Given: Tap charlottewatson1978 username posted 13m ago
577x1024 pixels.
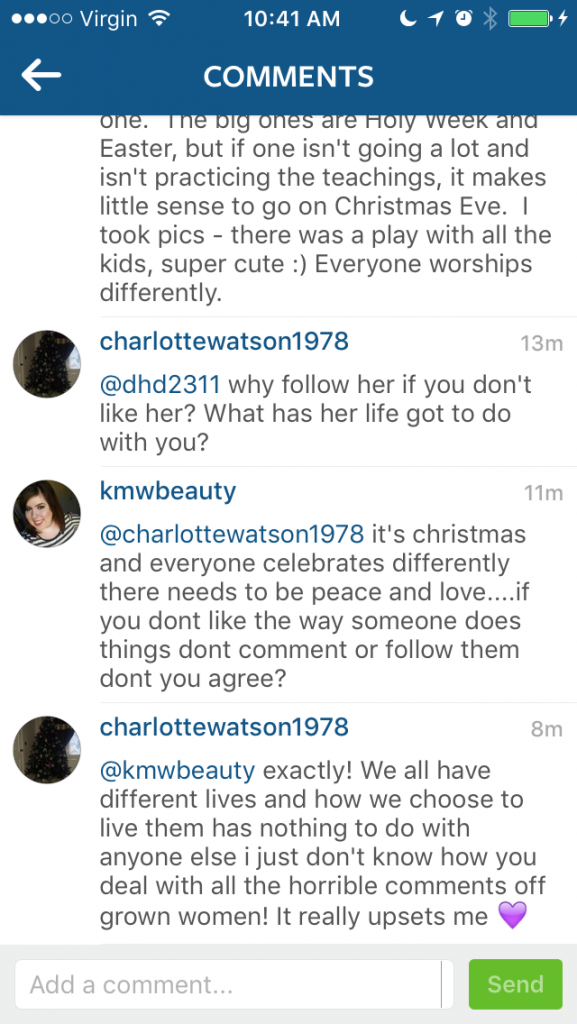Looking at the screenshot, I should pos(224,341).
